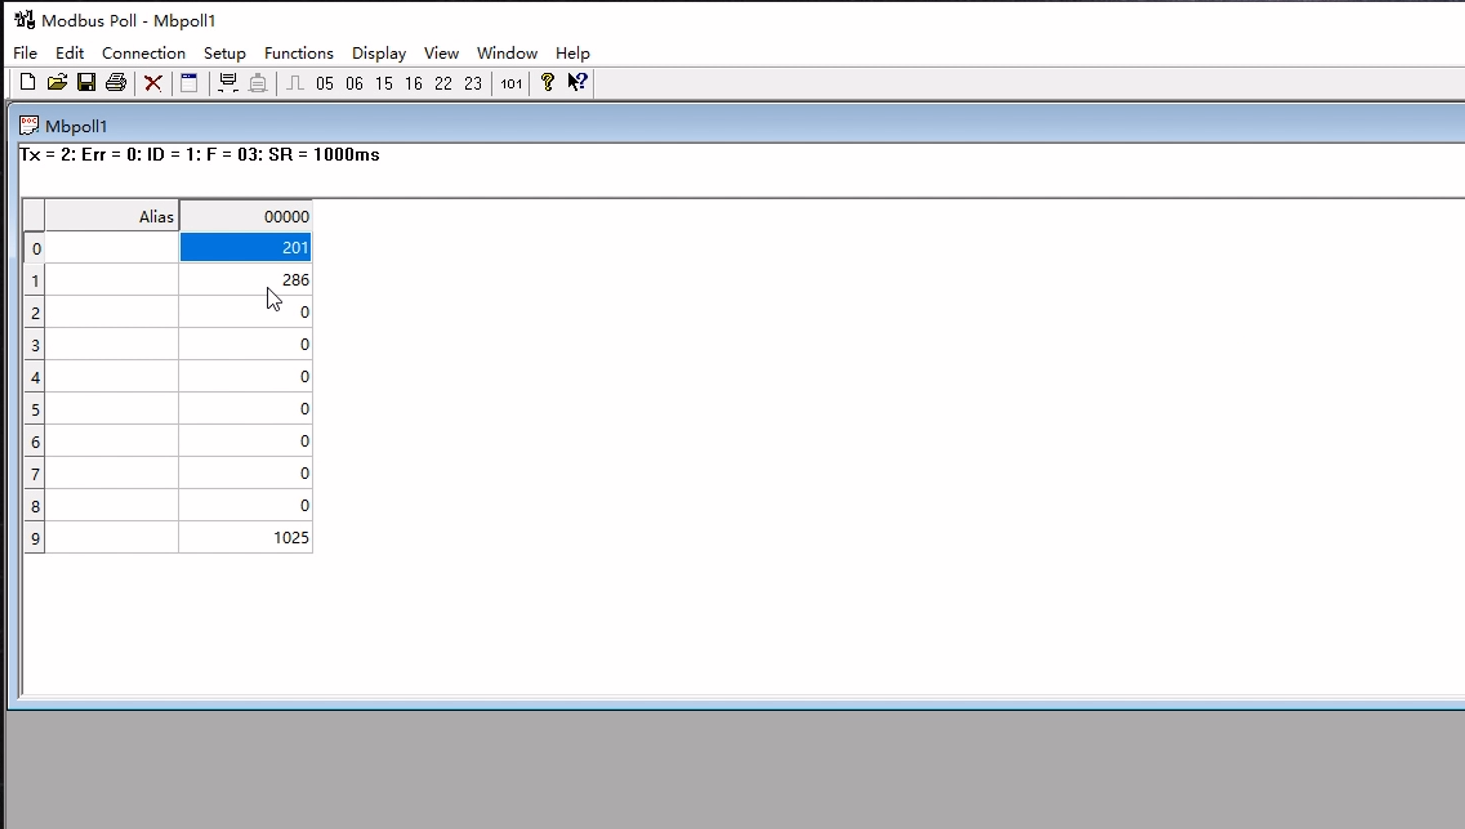The width and height of the screenshot is (1465, 829).
Task: Open the Connection menu
Action: (x=143, y=53)
